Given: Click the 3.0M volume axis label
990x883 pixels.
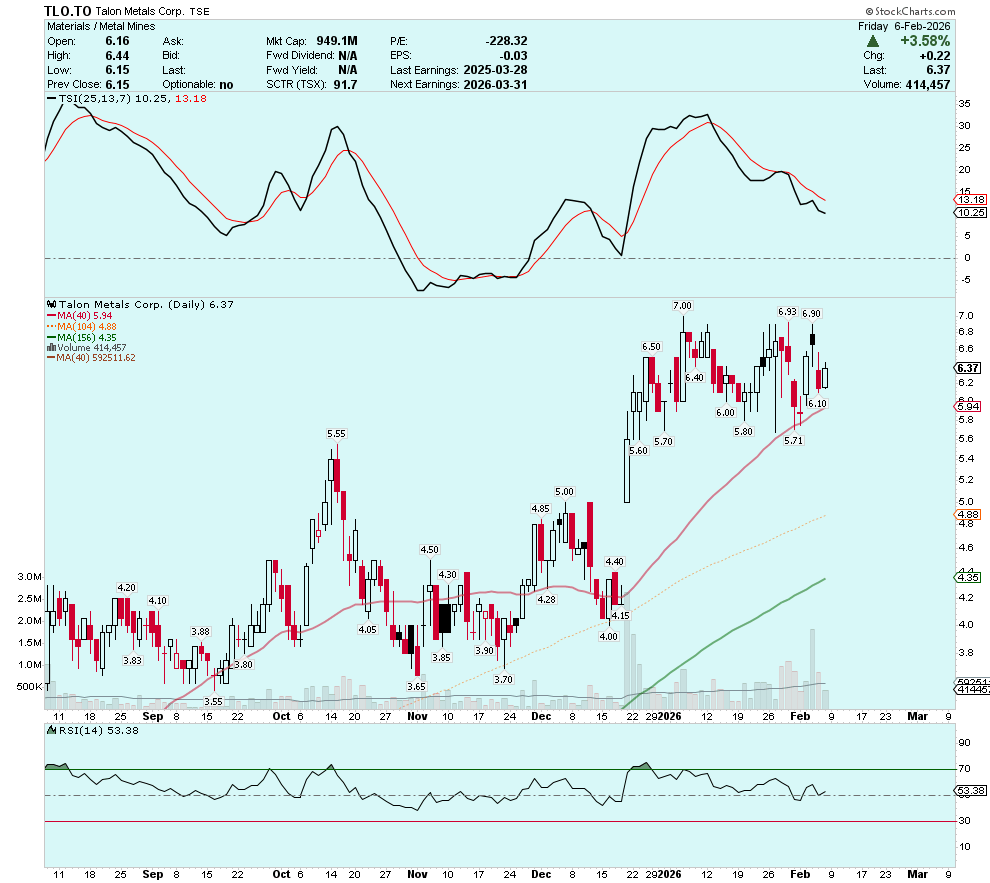Looking at the screenshot, I should coord(30,577).
